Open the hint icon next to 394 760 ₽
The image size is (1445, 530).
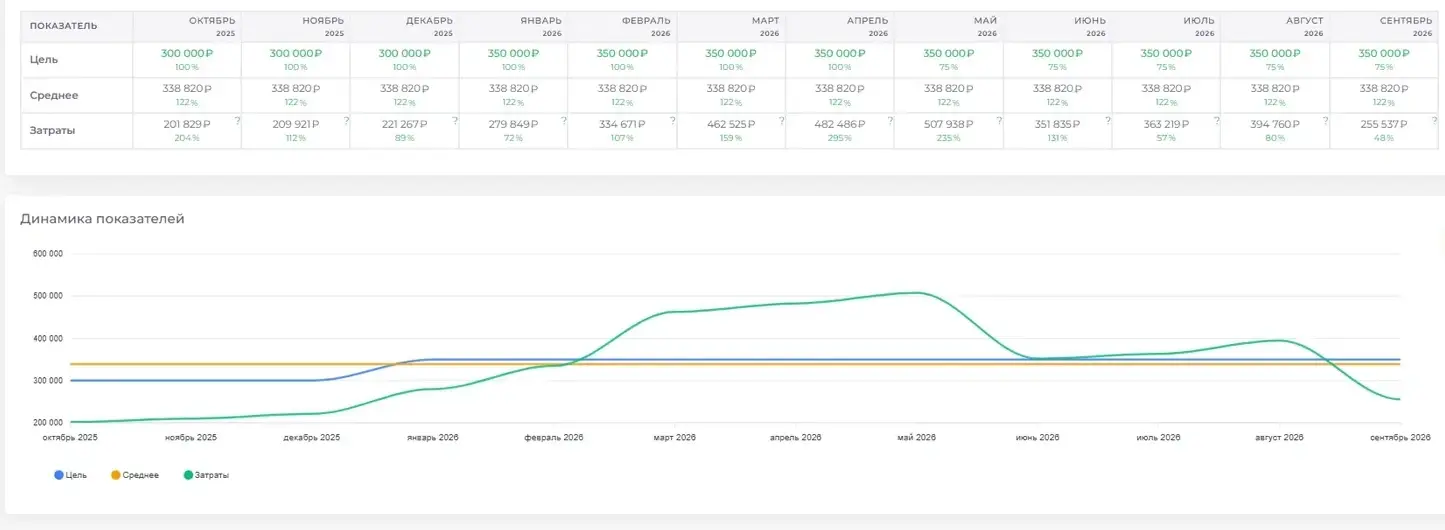coord(1326,120)
